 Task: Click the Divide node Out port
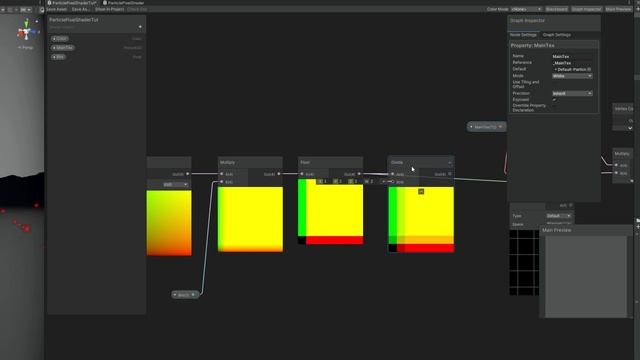450,174
